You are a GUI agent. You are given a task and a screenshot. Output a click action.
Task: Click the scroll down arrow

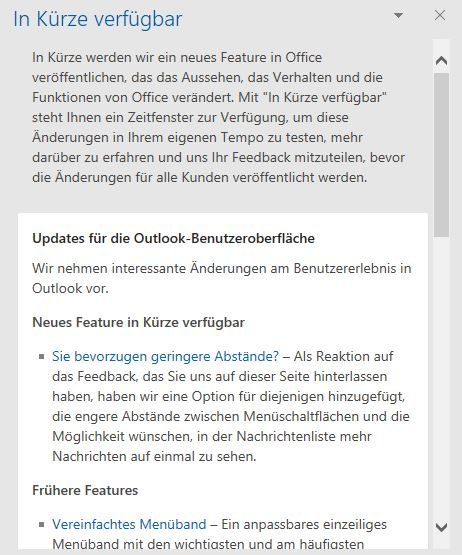(441, 527)
